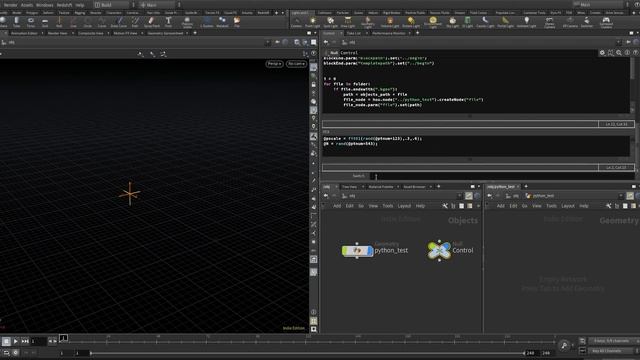
Task: Open viewer pane options arrow
Action: pyautogui.click(x=315, y=33)
